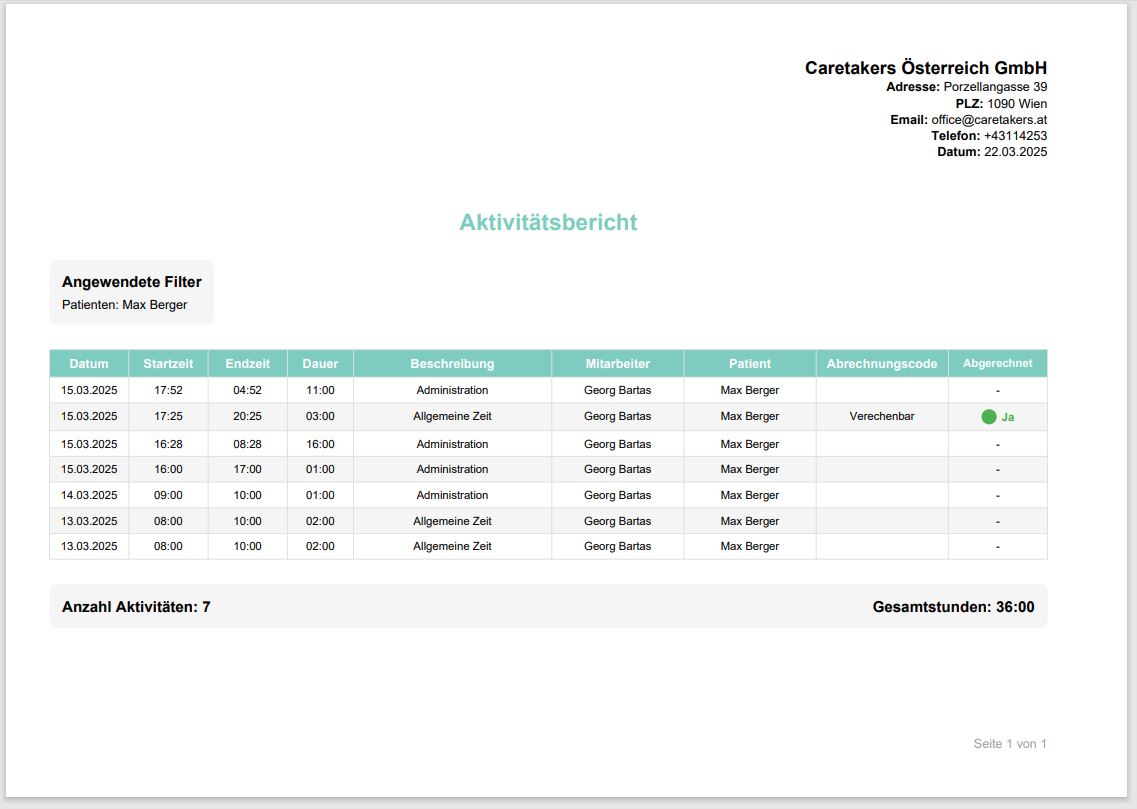Click the green status dot beside "Ja"

tap(989, 417)
